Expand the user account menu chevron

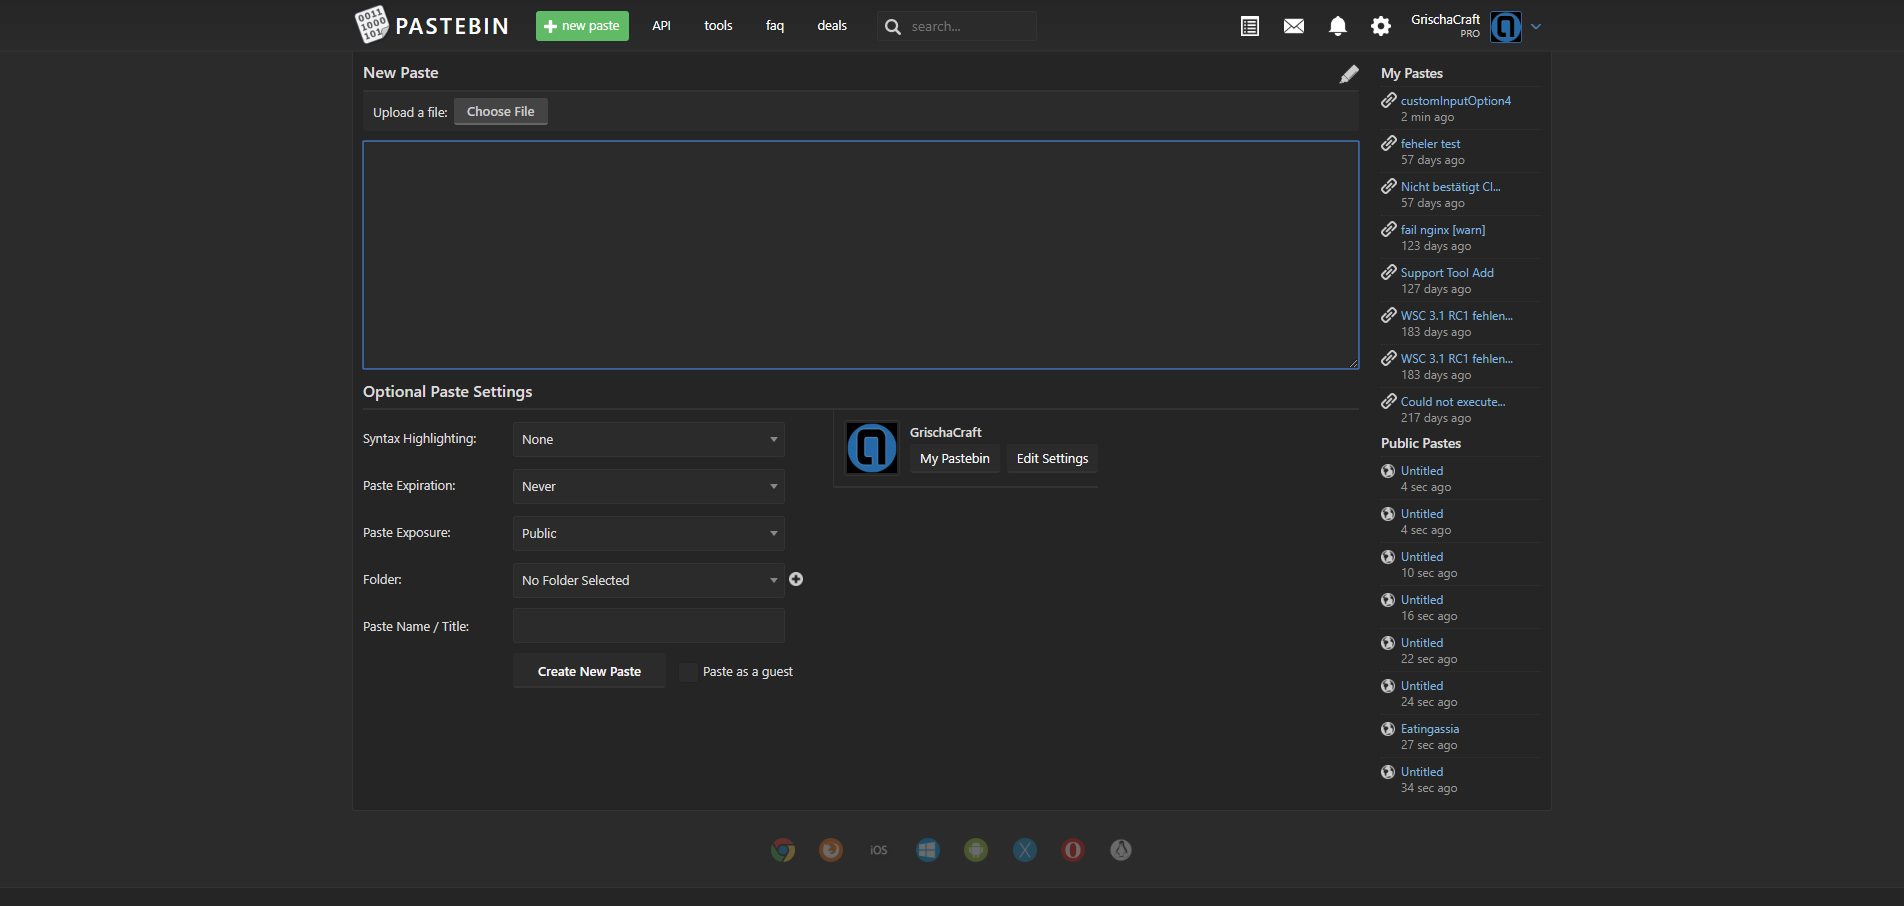tap(1536, 27)
